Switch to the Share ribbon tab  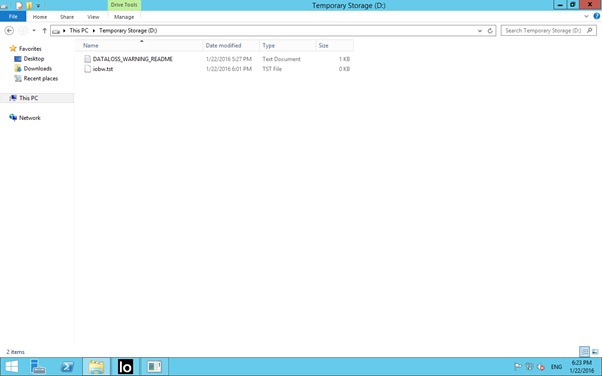66,17
